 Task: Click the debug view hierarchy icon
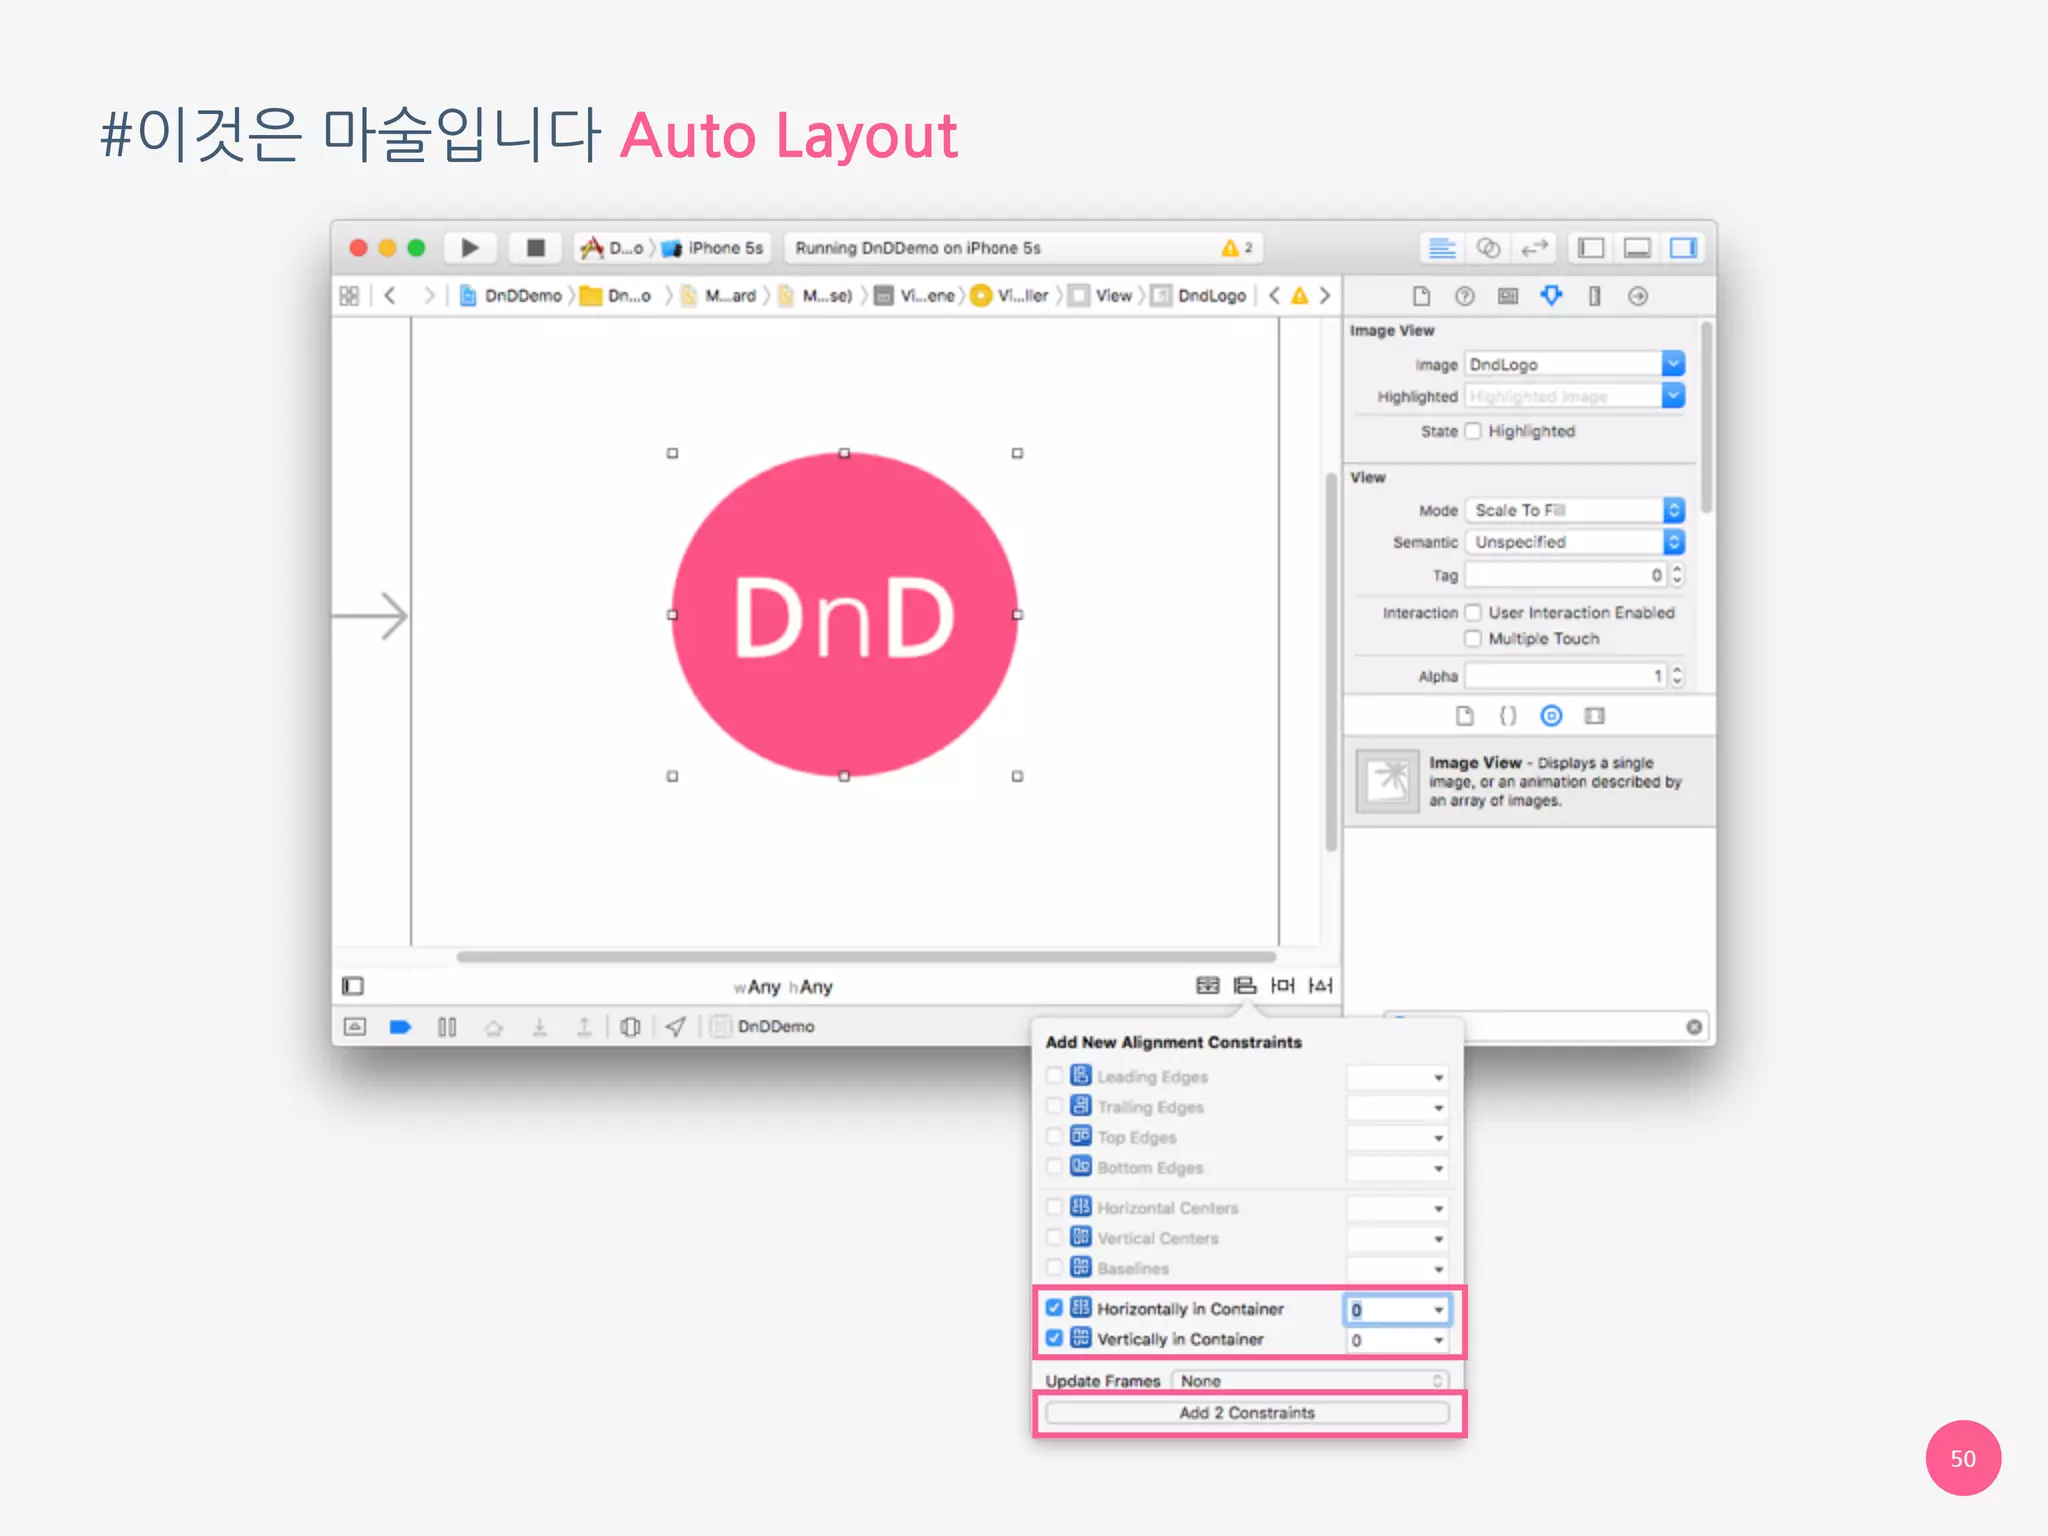pos(630,1027)
